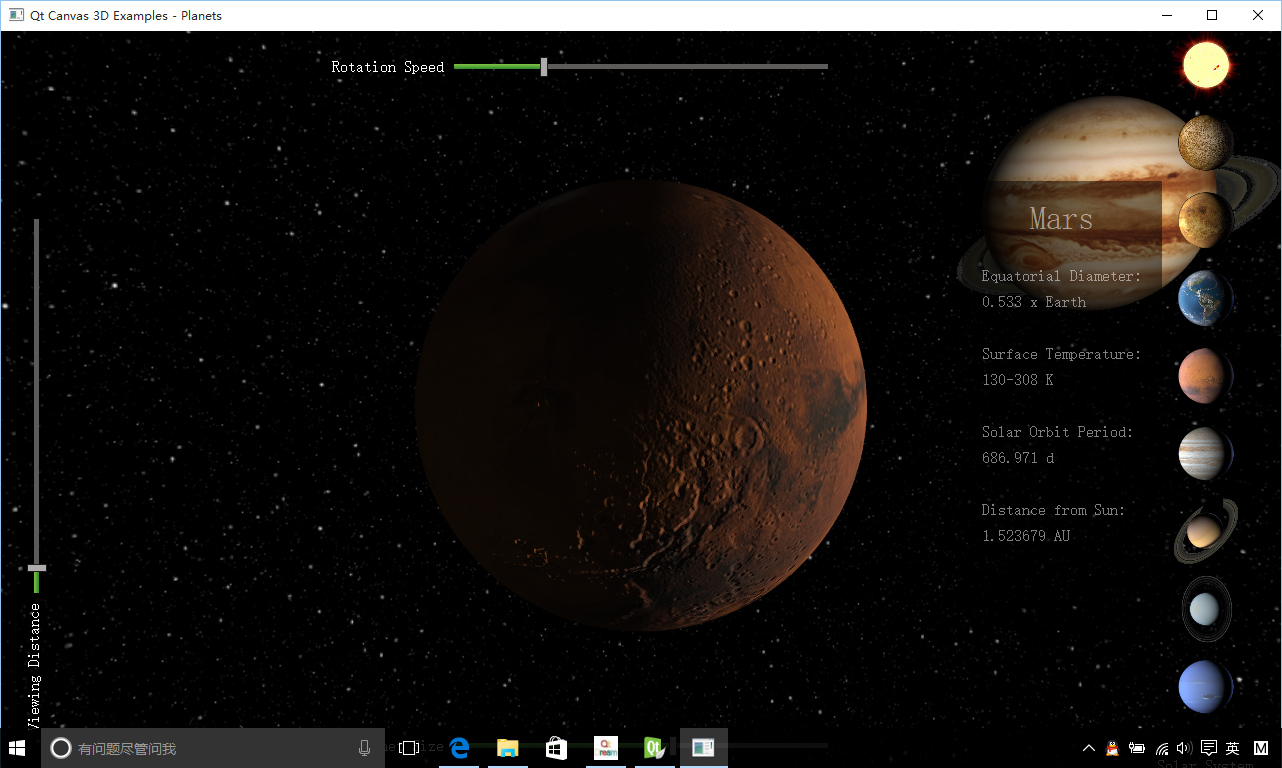
Task: Click the Viewing Distance slider handle
Action: pos(37,568)
